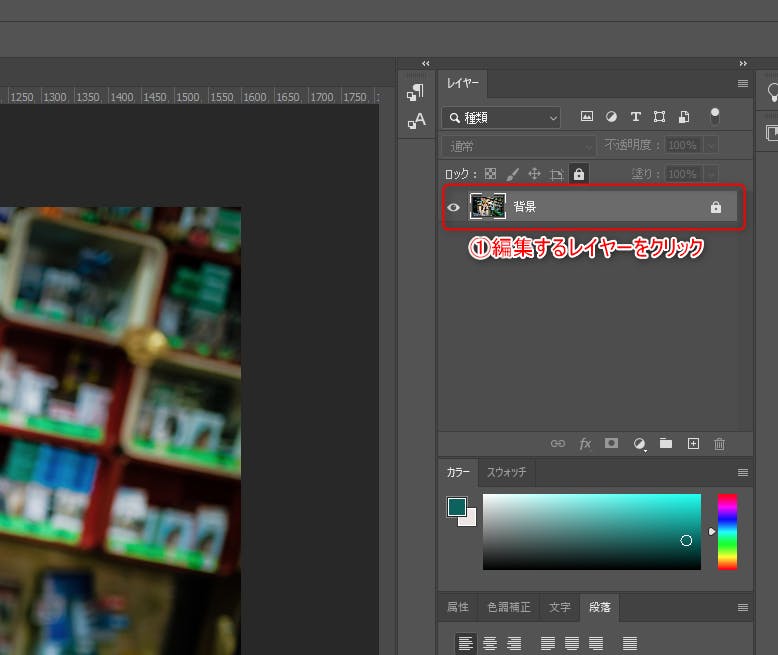Screen dimensions: 778x655
Task: Switch to the スウォッチ tab
Action: (506, 472)
